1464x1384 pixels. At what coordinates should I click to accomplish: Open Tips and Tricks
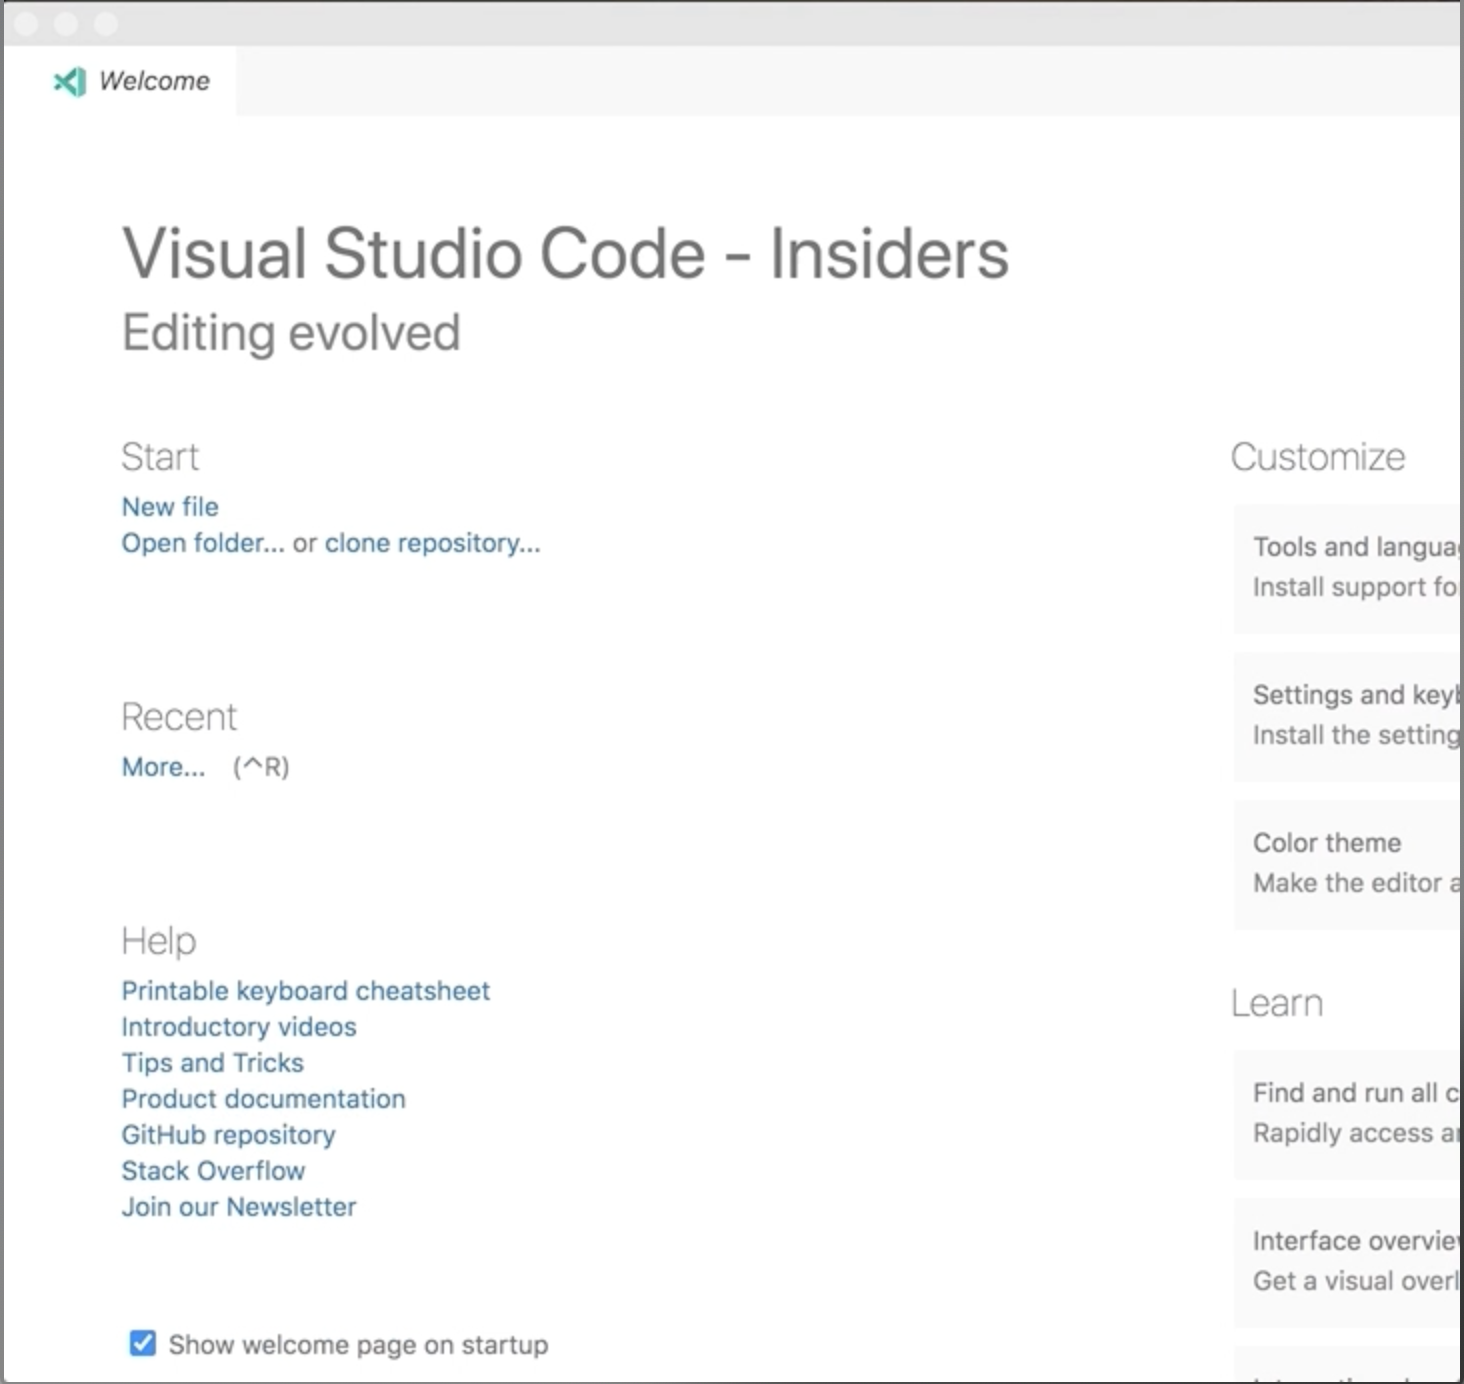click(x=212, y=1063)
